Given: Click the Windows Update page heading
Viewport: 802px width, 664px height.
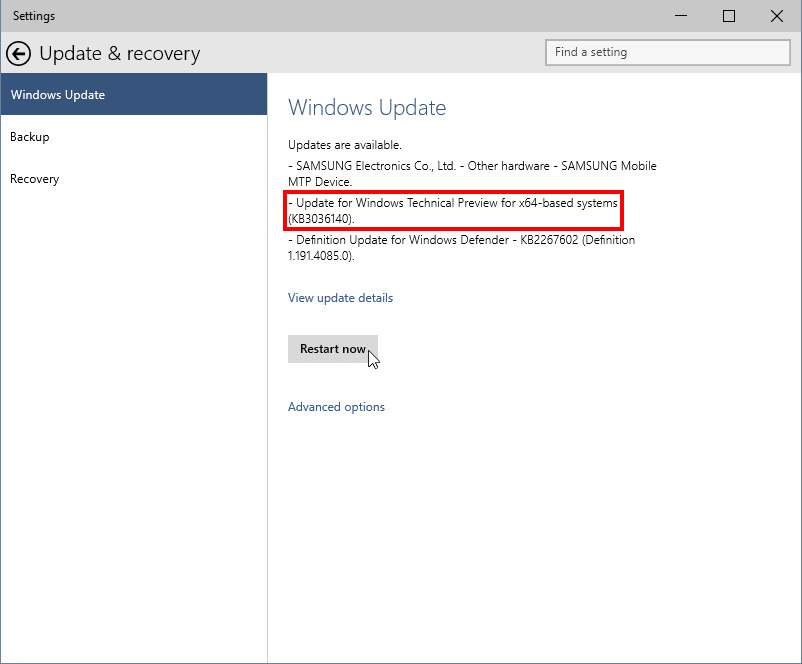Looking at the screenshot, I should click(366, 108).
